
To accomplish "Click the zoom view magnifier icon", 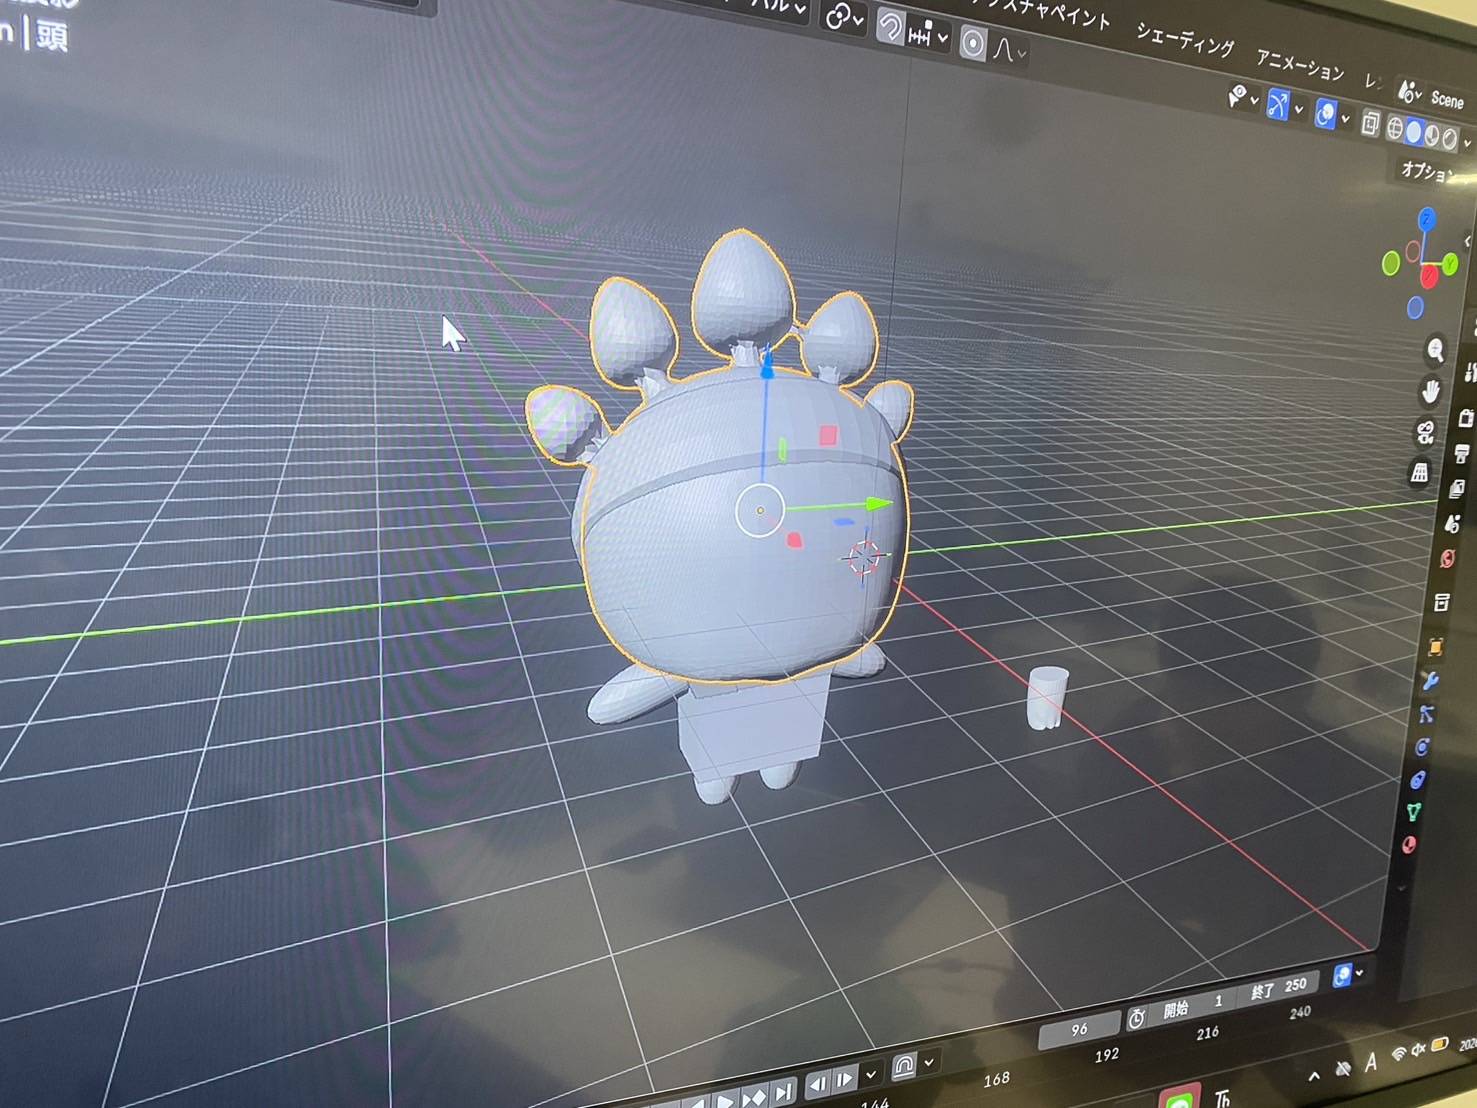I will click(x=1435, y=350).
